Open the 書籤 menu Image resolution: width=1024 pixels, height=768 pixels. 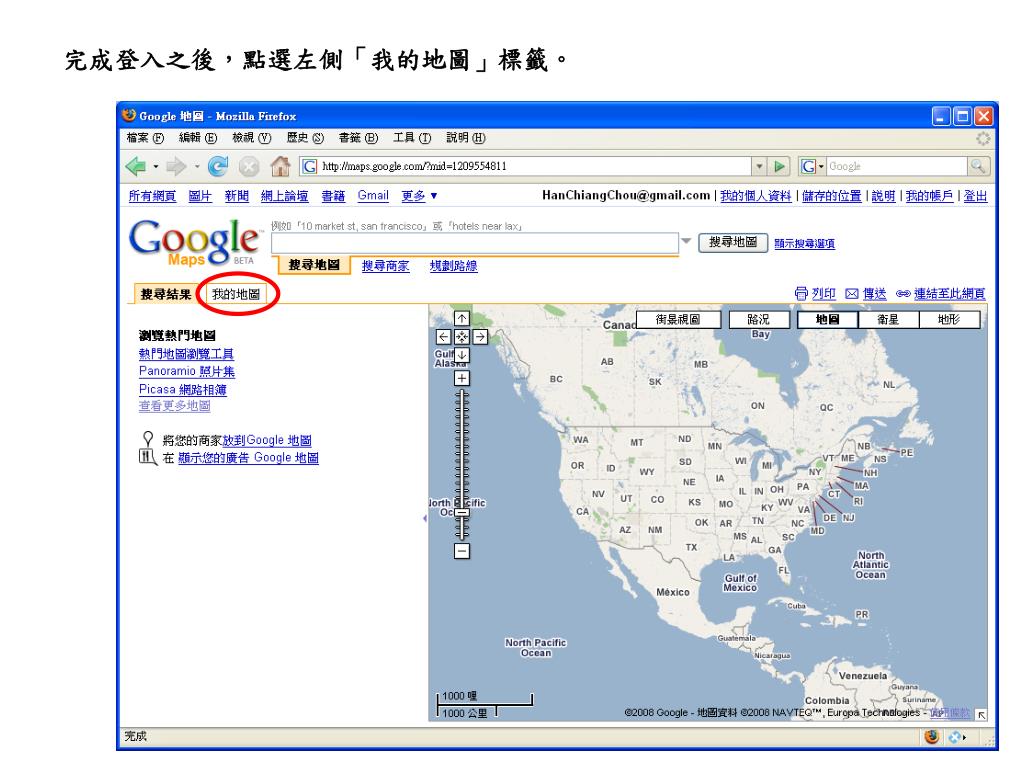click(358, 138)
